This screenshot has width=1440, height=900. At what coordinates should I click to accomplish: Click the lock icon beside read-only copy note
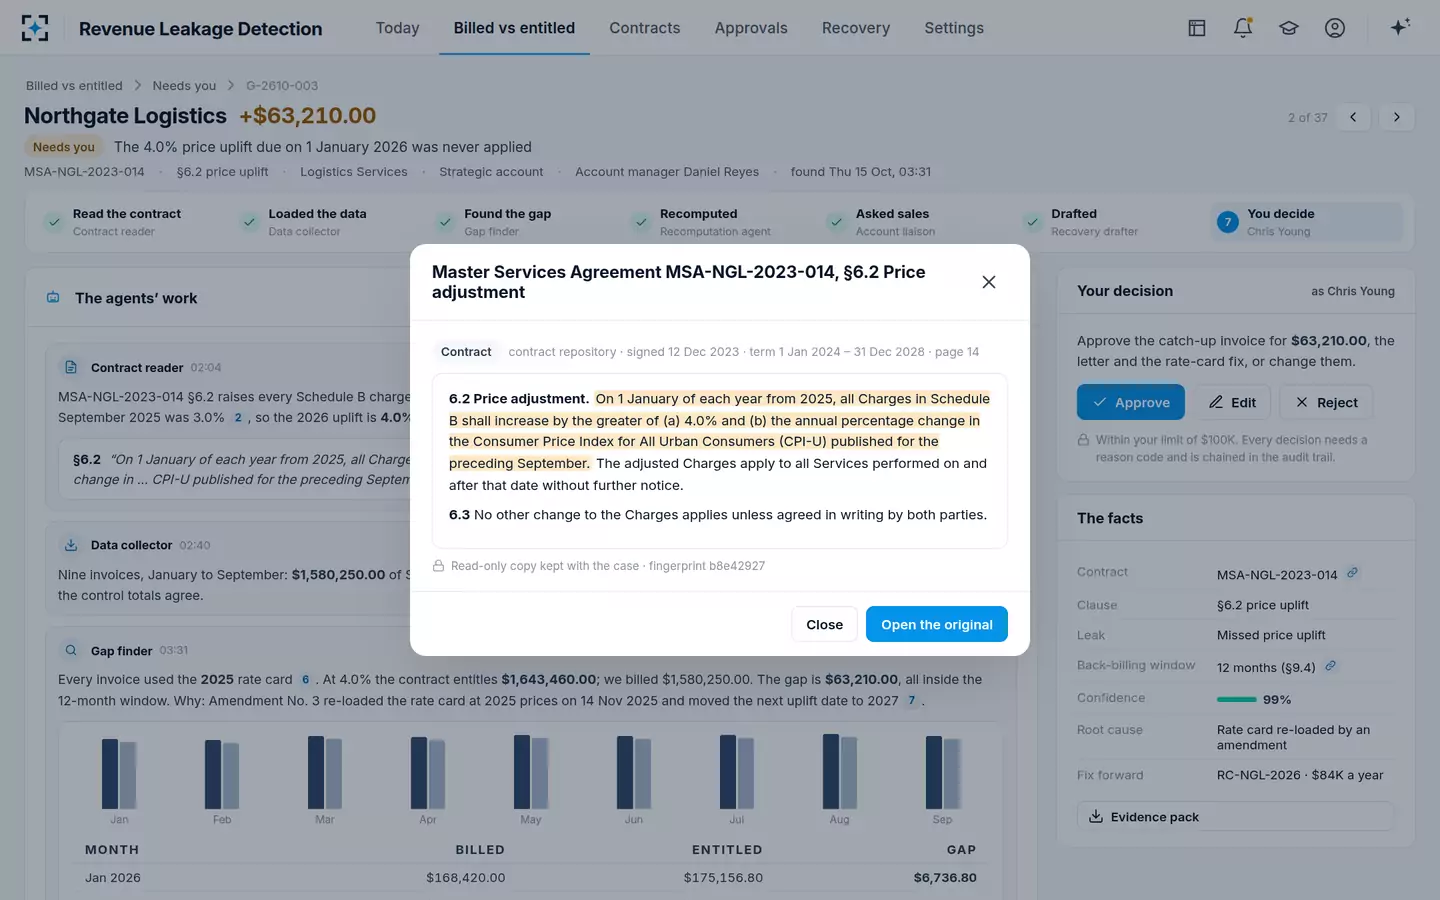tap(438, 566)
